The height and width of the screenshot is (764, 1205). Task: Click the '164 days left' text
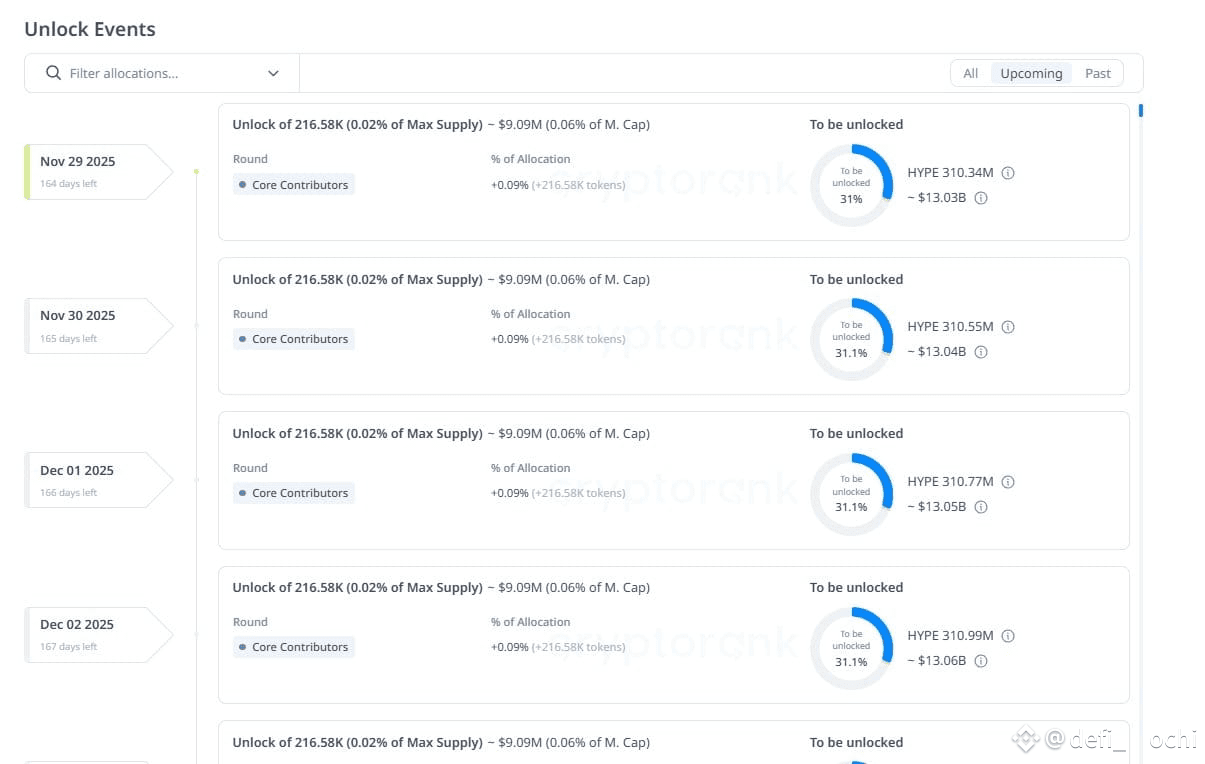click(x=69, y=184)
